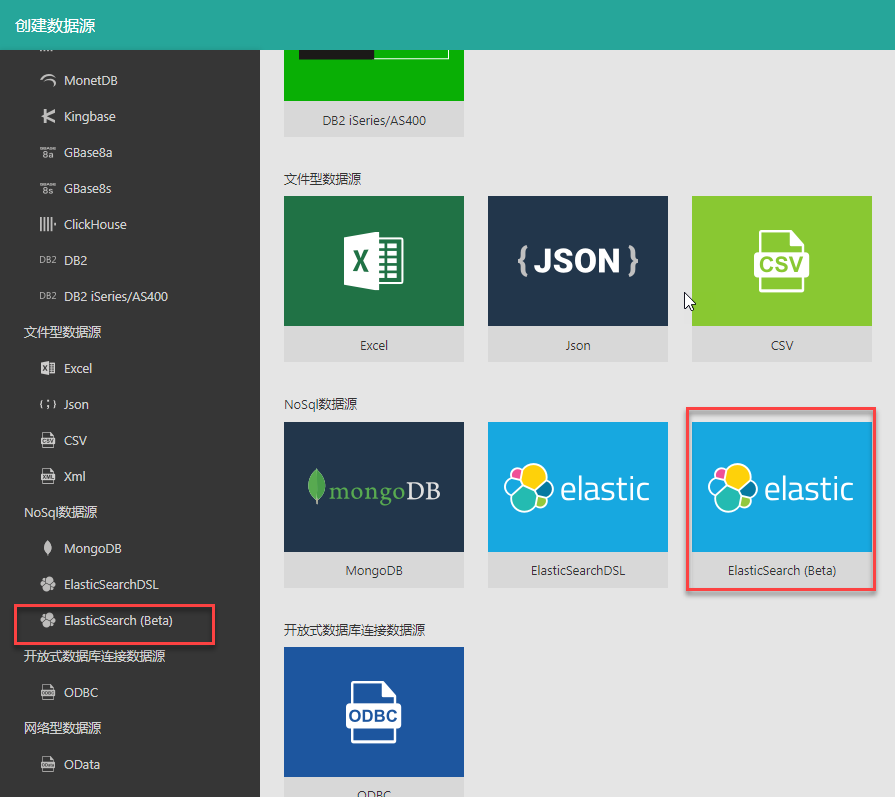Screen dimensions: 895x797
Task: Pick the GBase8a icon in the sidebar
Action: pos(48,152)
